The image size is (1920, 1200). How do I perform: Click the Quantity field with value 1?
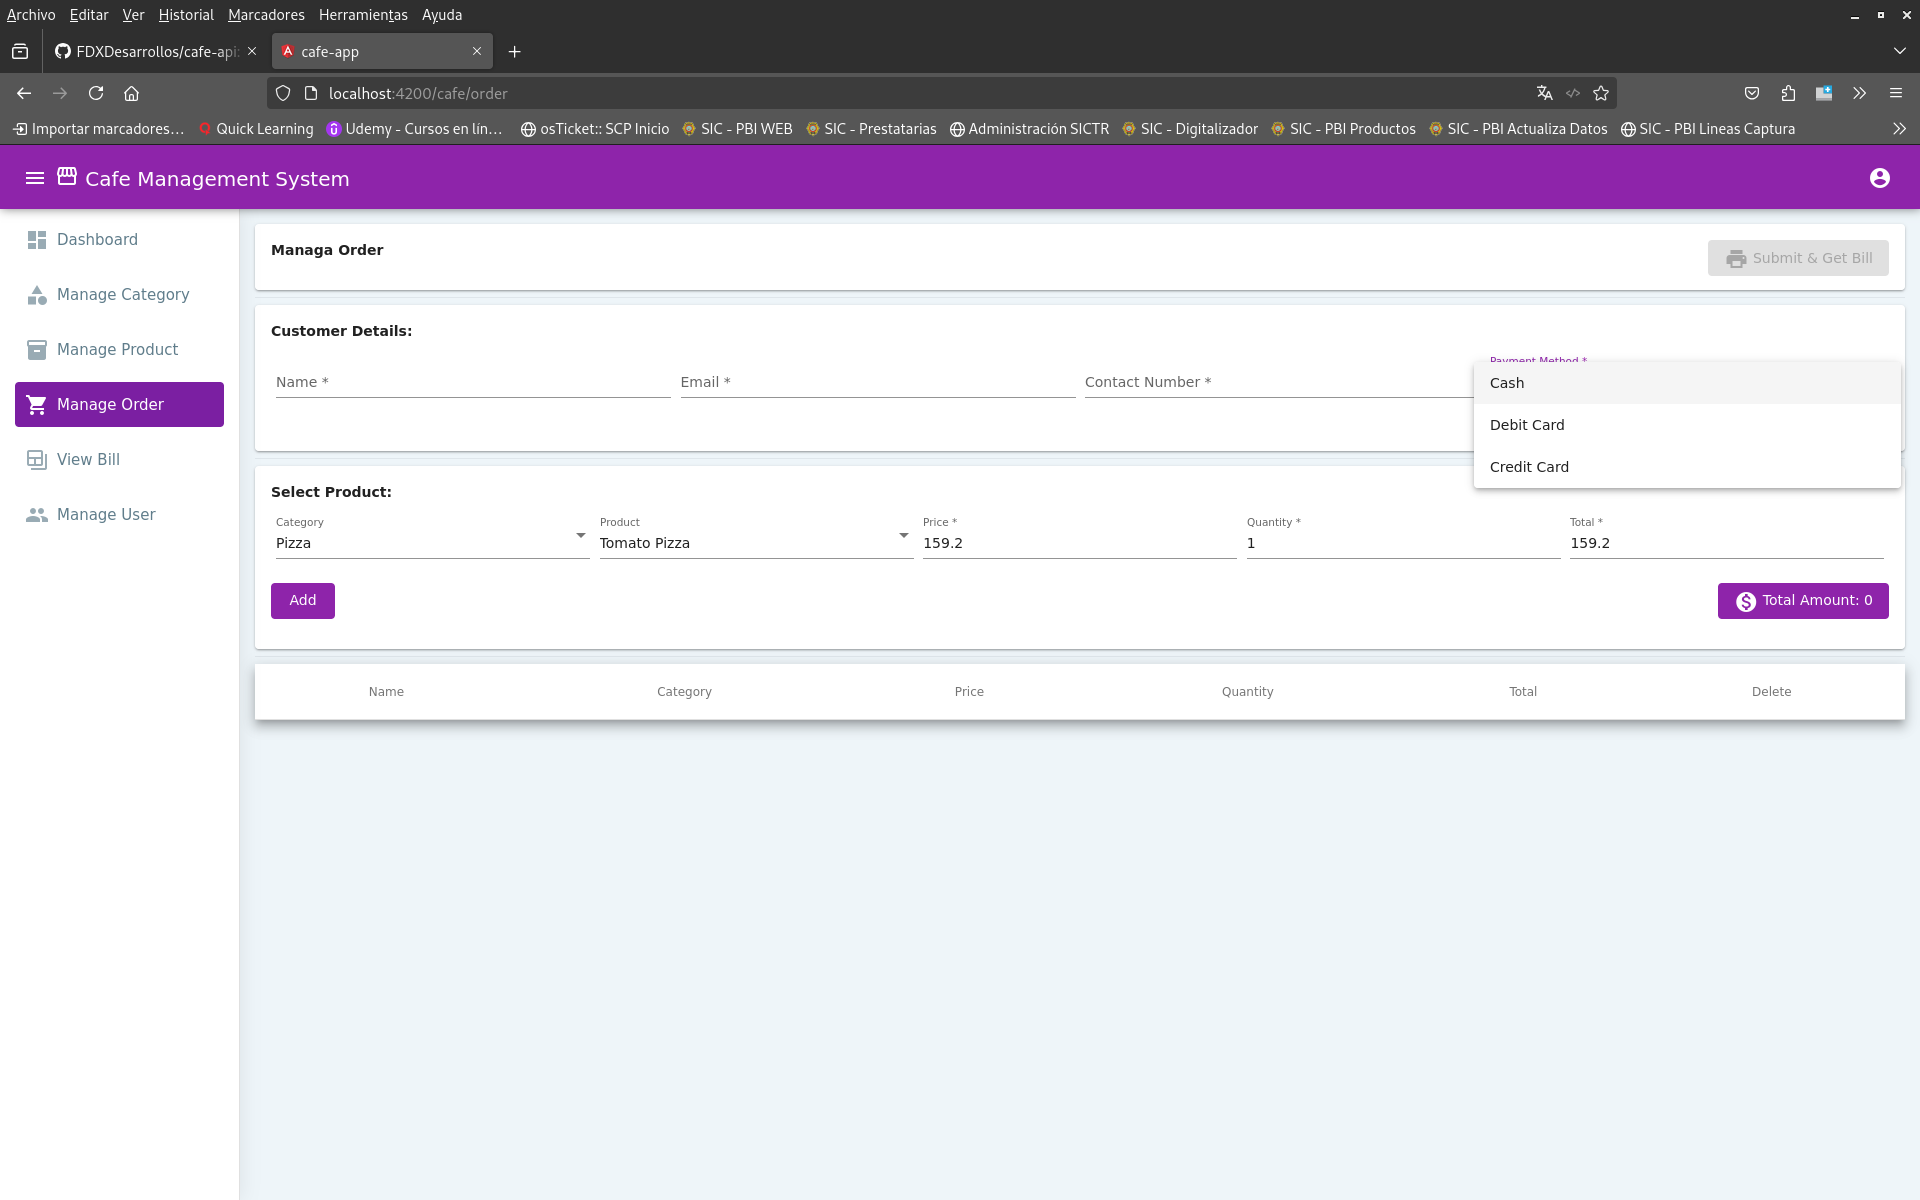click(x=1403, y=543)
